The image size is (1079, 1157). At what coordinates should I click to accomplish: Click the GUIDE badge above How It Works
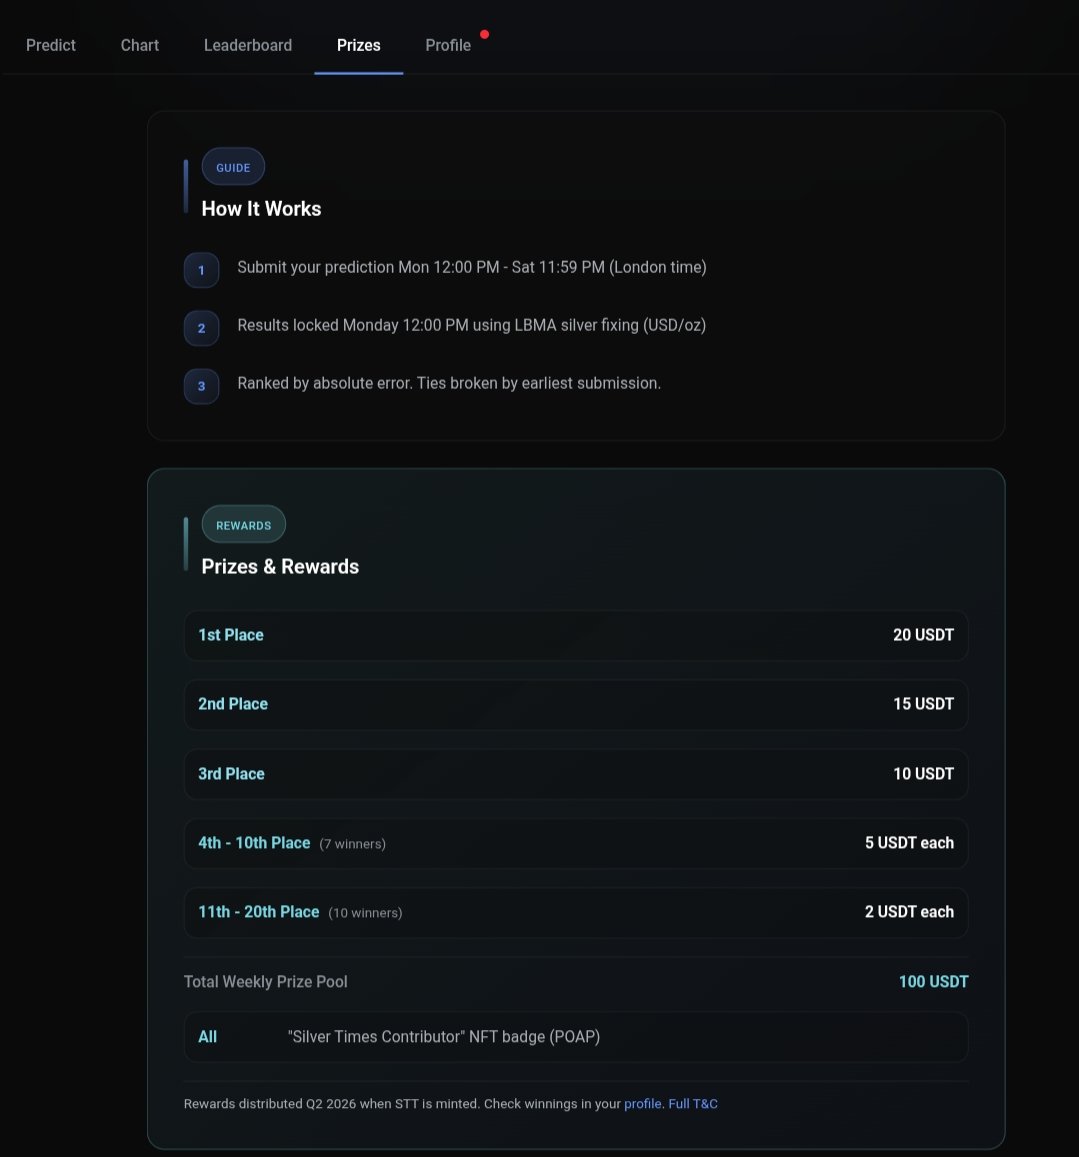coord(233,166)
